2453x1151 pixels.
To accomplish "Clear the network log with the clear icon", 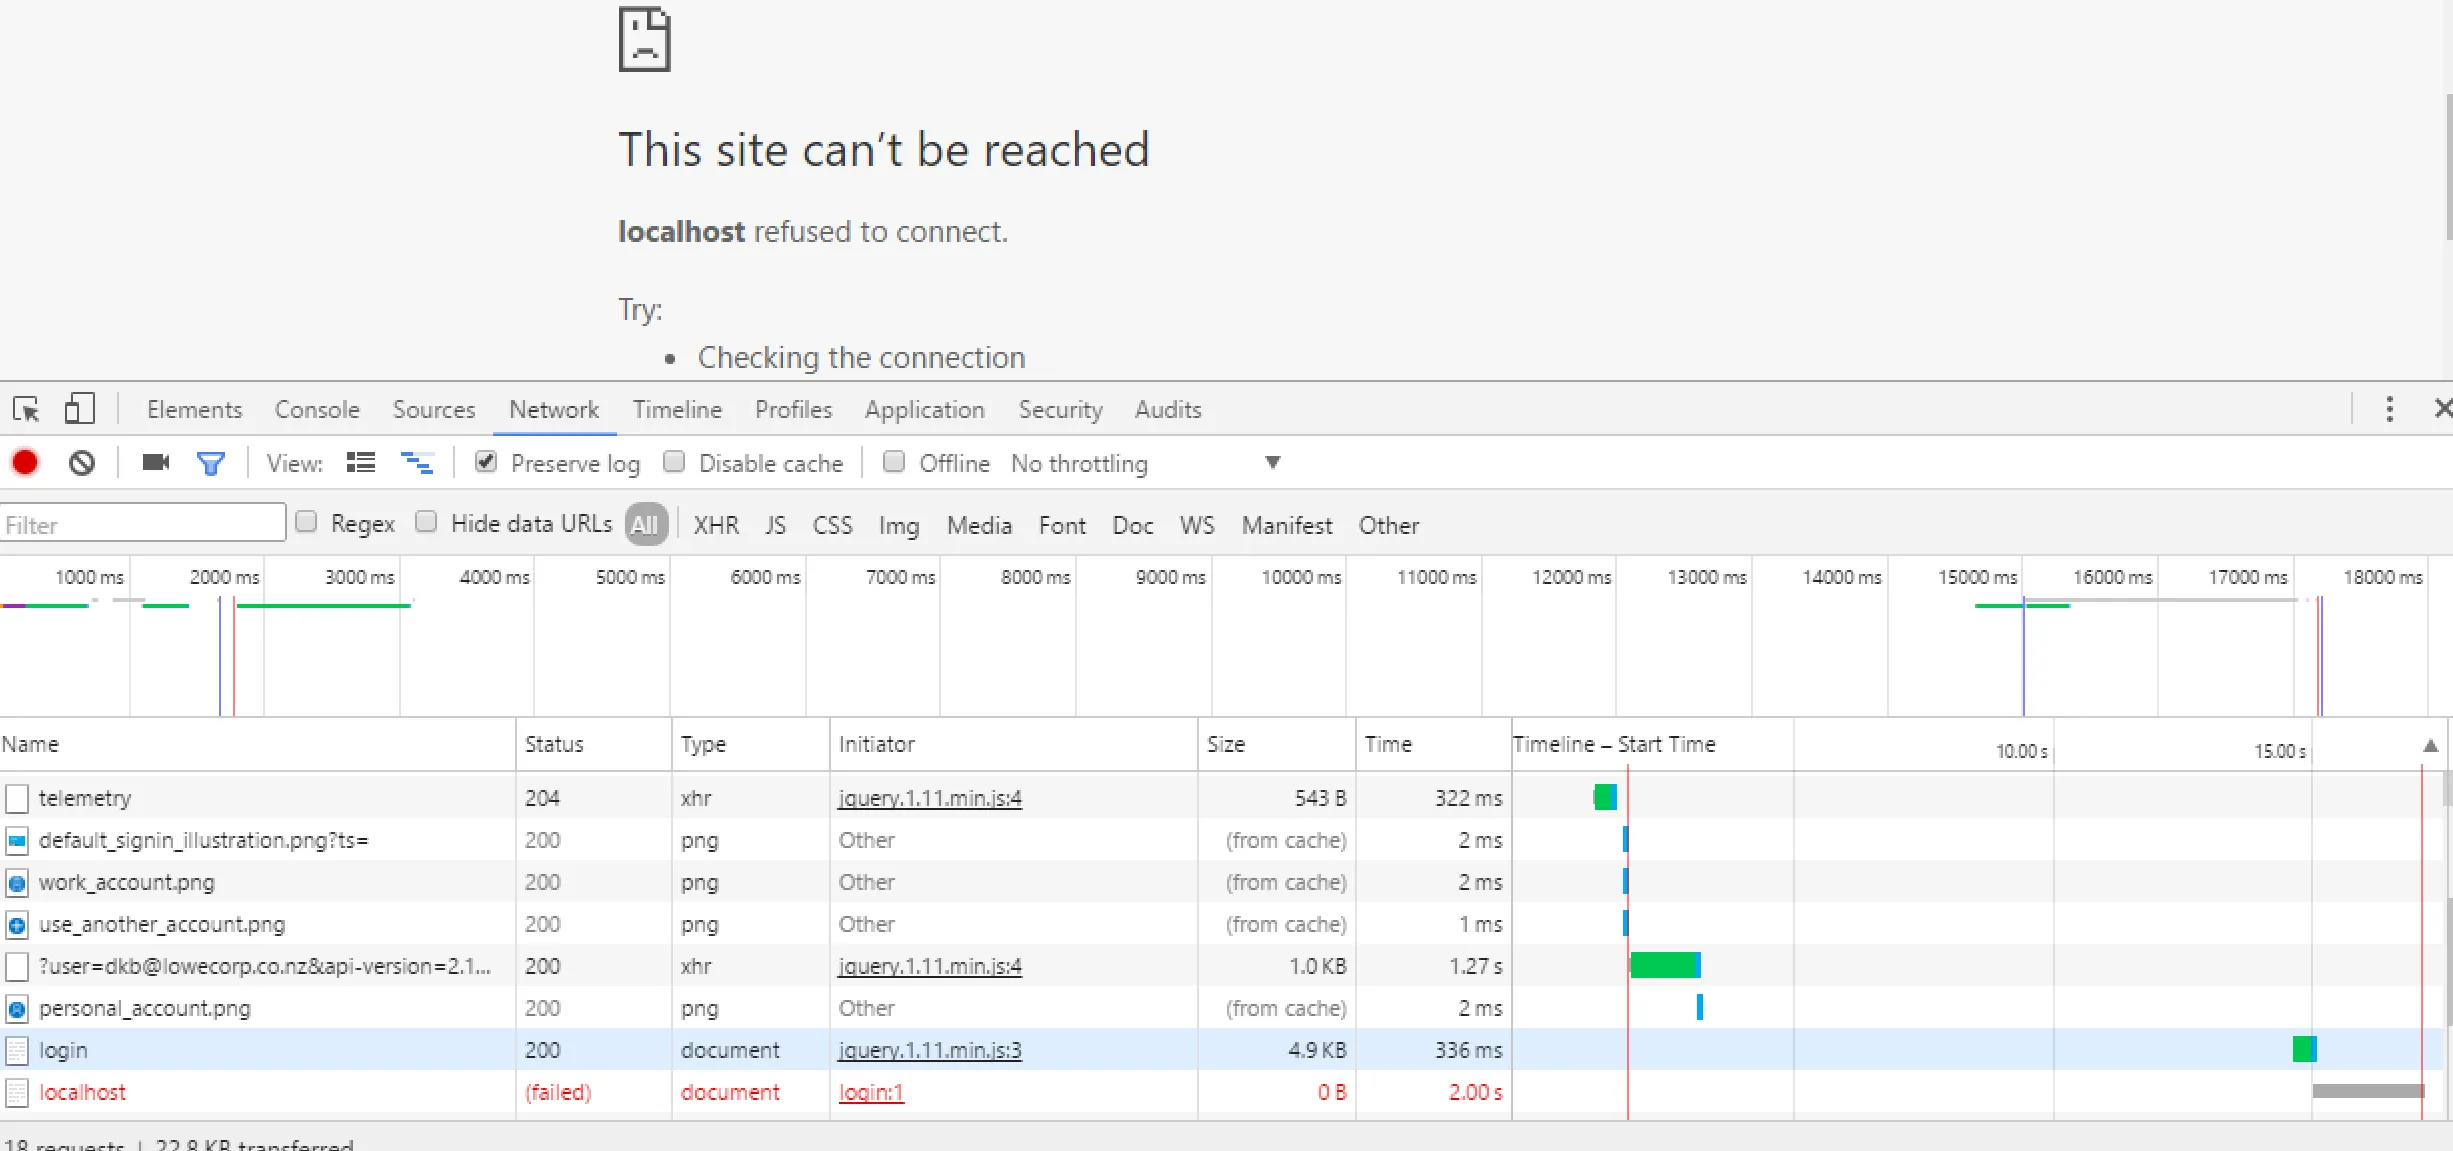I will (82, 463).
